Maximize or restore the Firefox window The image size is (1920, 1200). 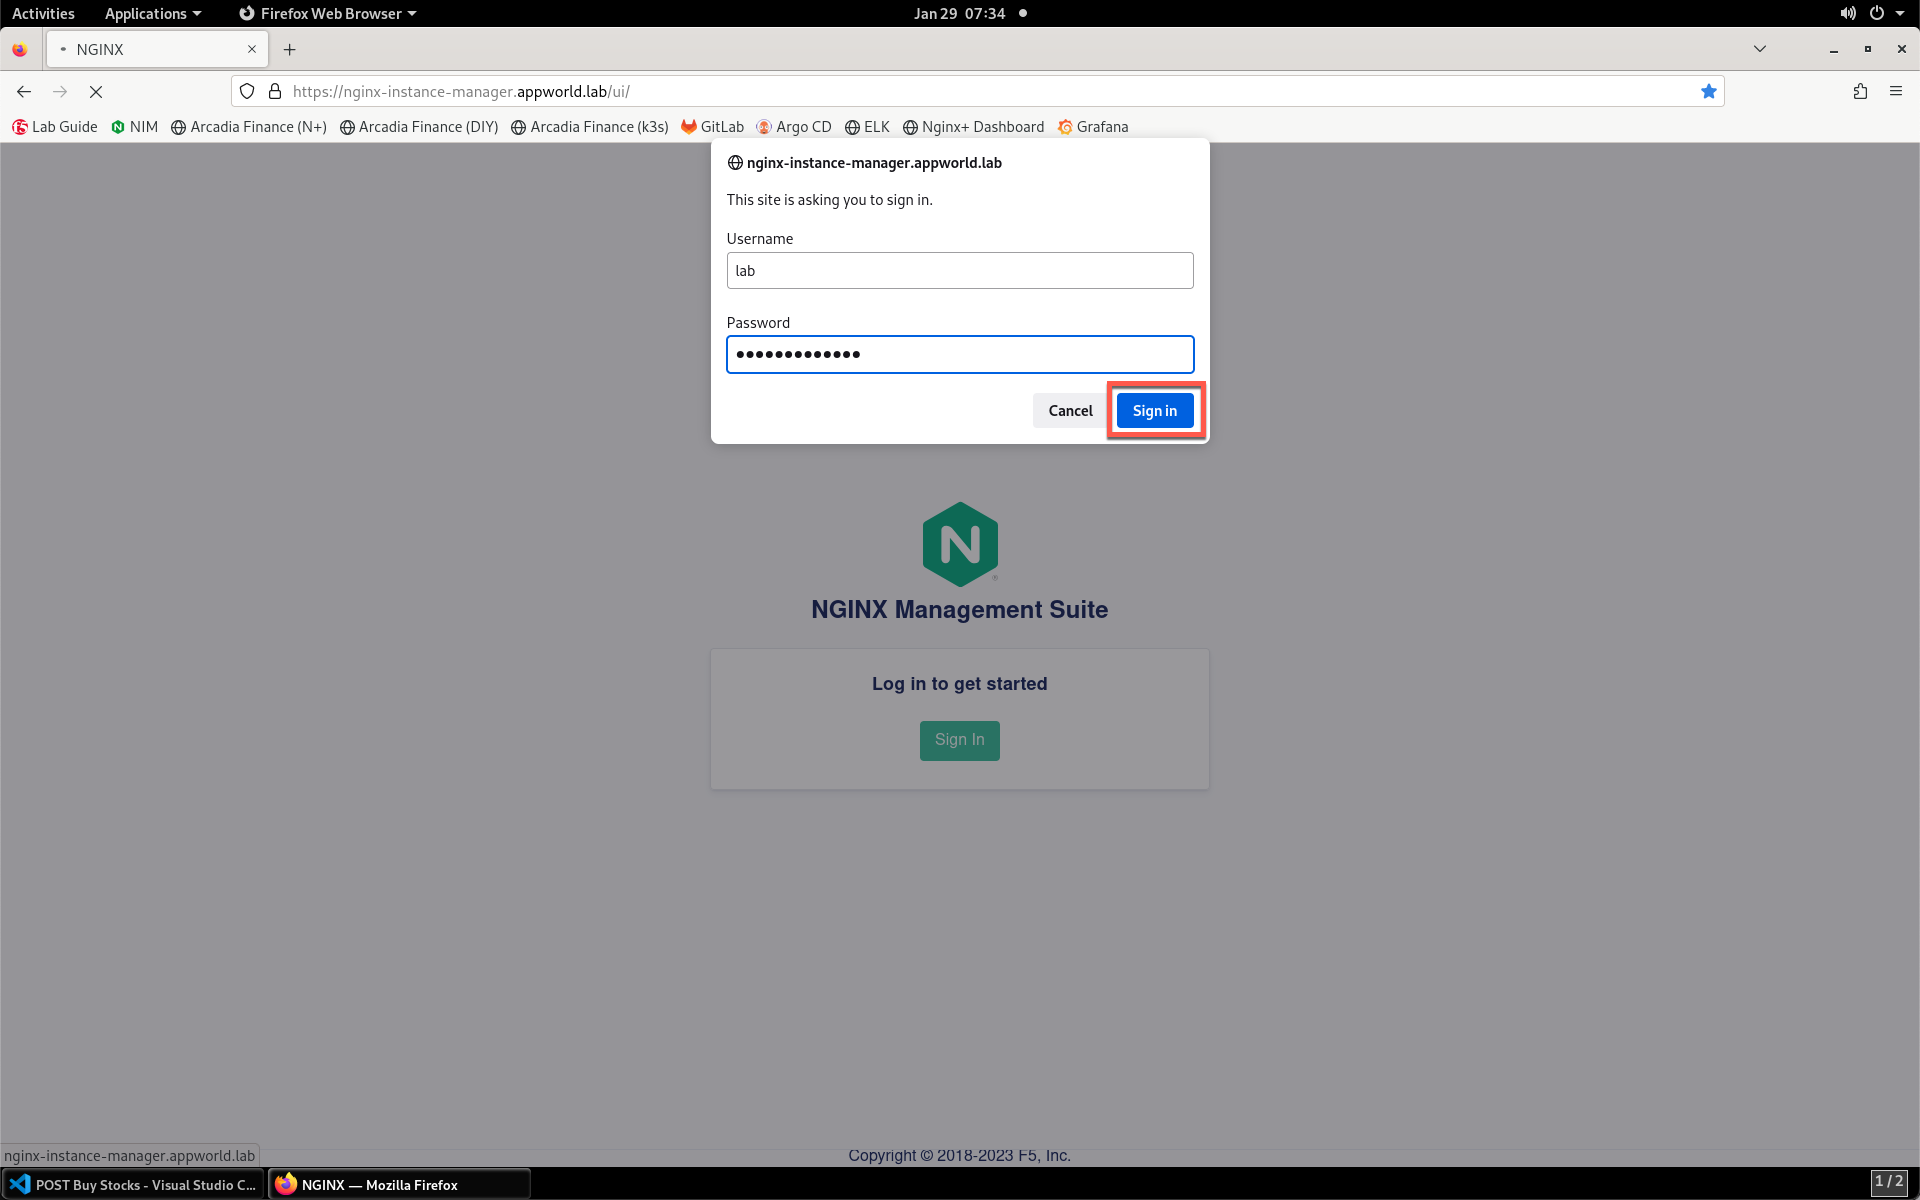click(x=1867, y=49)
